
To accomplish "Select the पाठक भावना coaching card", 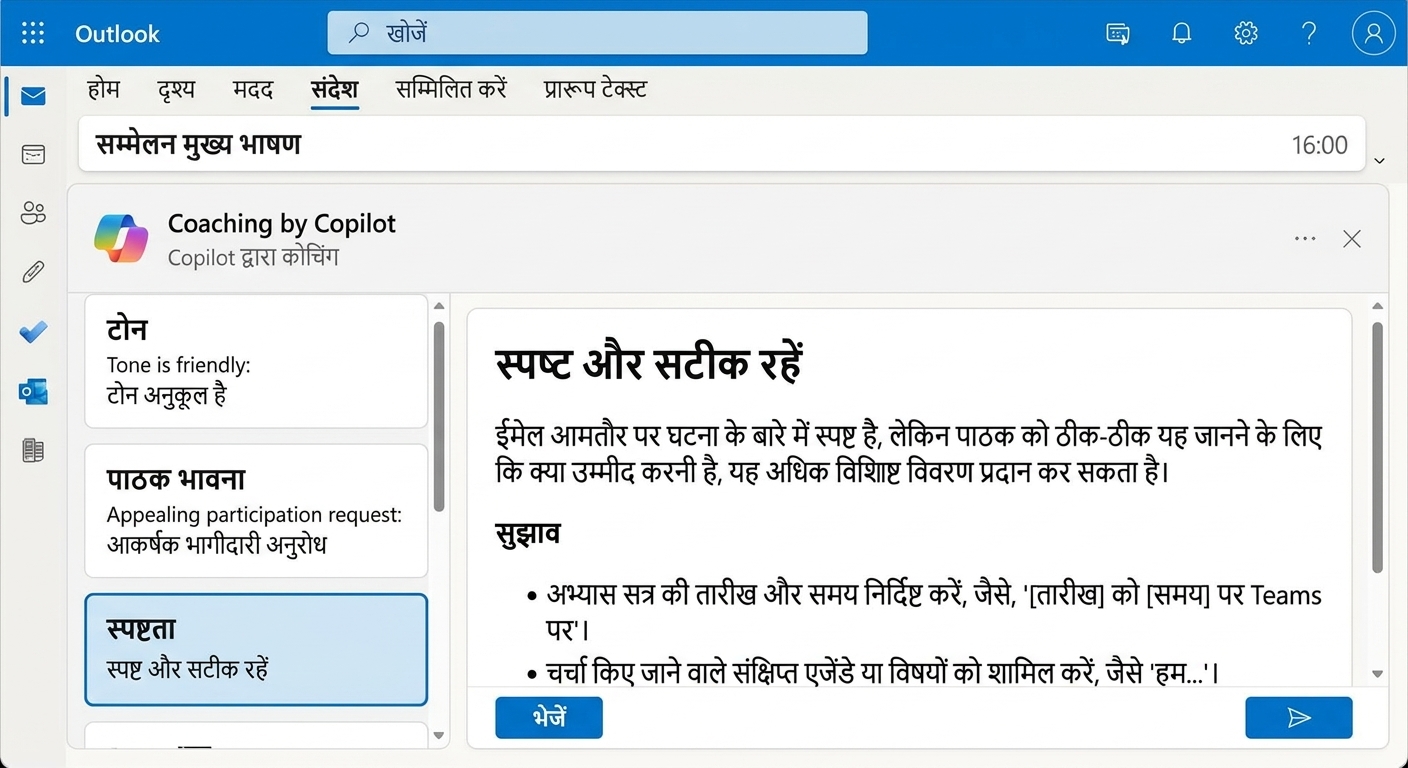I will 256,511.
